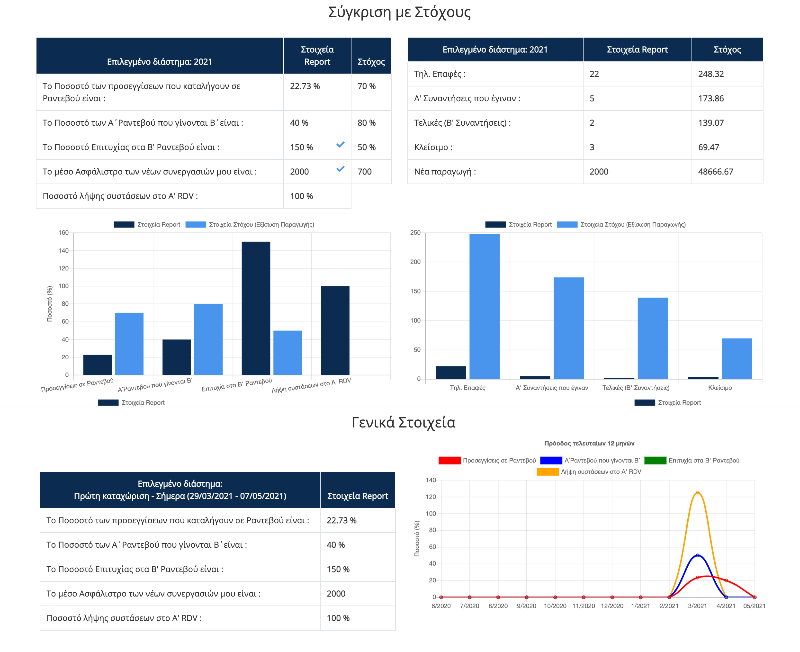Click the Γενικά Στοιχεία section heading
This screenshot has height=652, width=800.
point(404,422)
